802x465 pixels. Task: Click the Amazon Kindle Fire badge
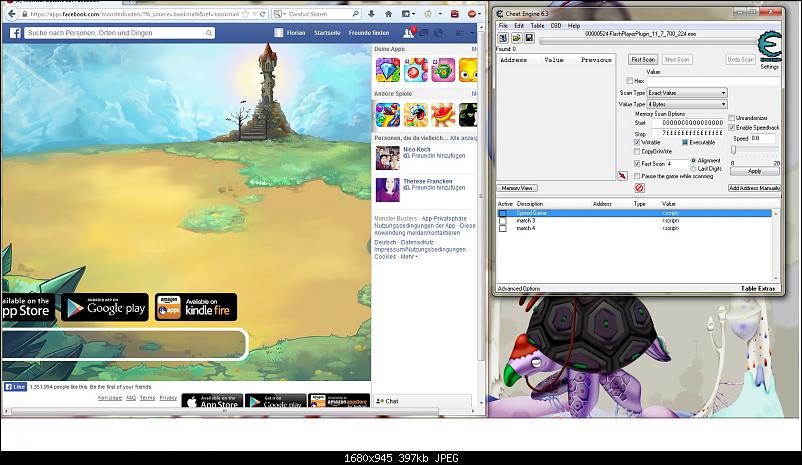click(196, 307)
